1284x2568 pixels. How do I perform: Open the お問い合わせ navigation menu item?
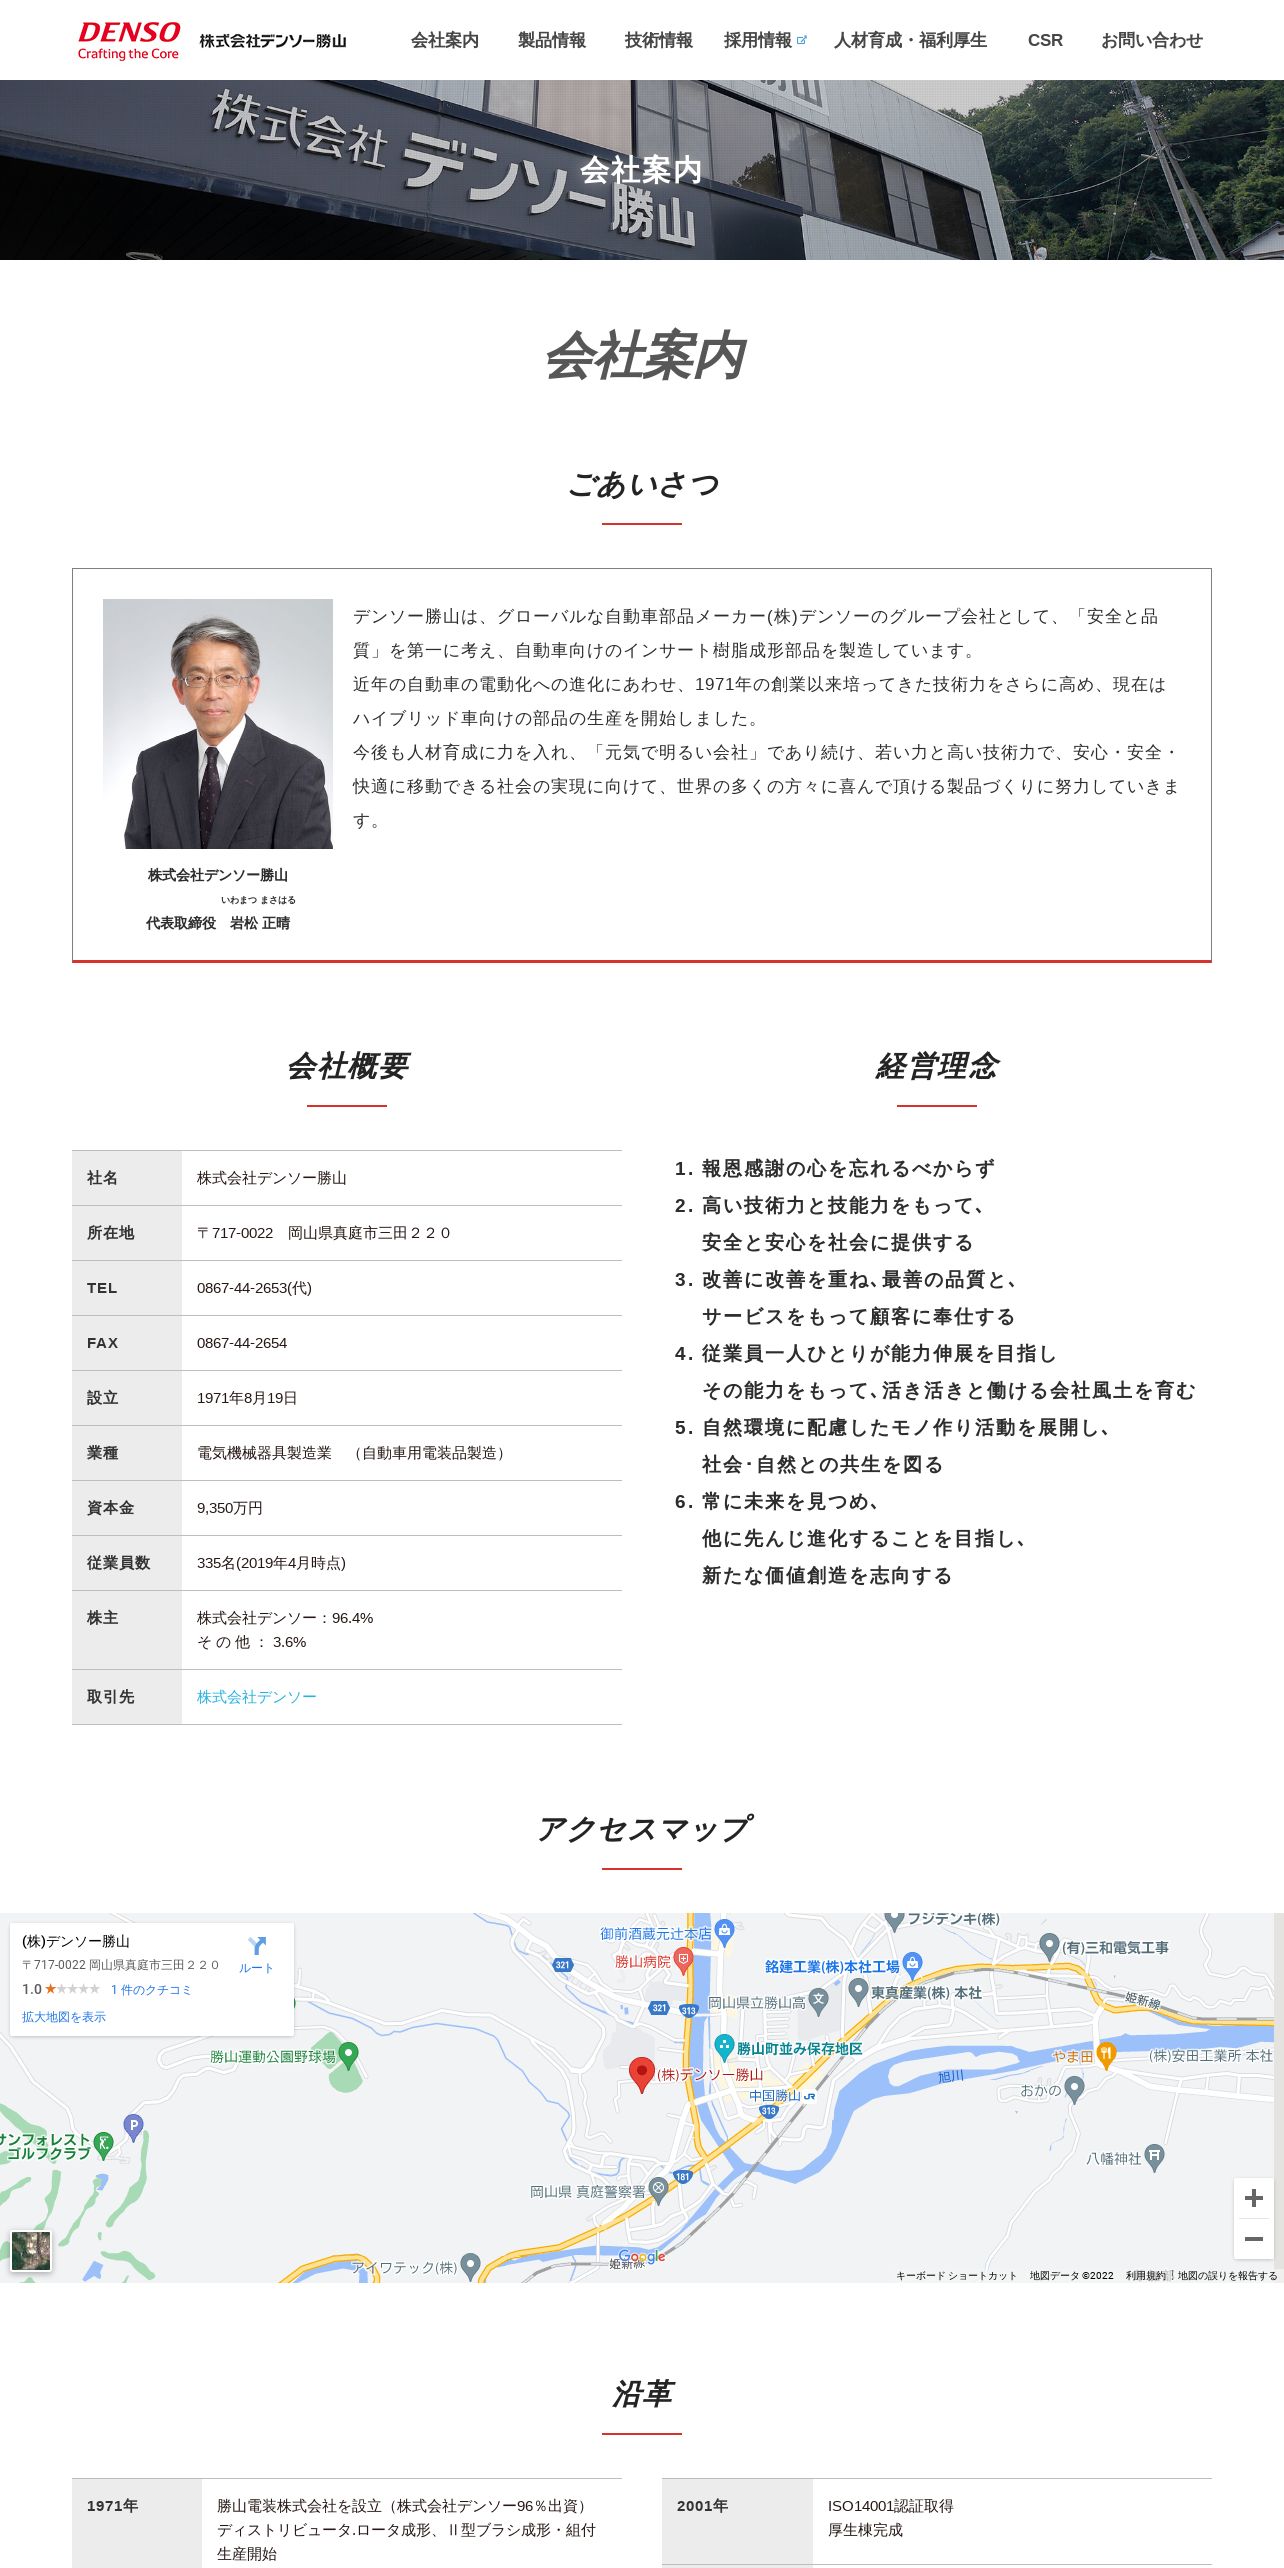[1152, 40]
